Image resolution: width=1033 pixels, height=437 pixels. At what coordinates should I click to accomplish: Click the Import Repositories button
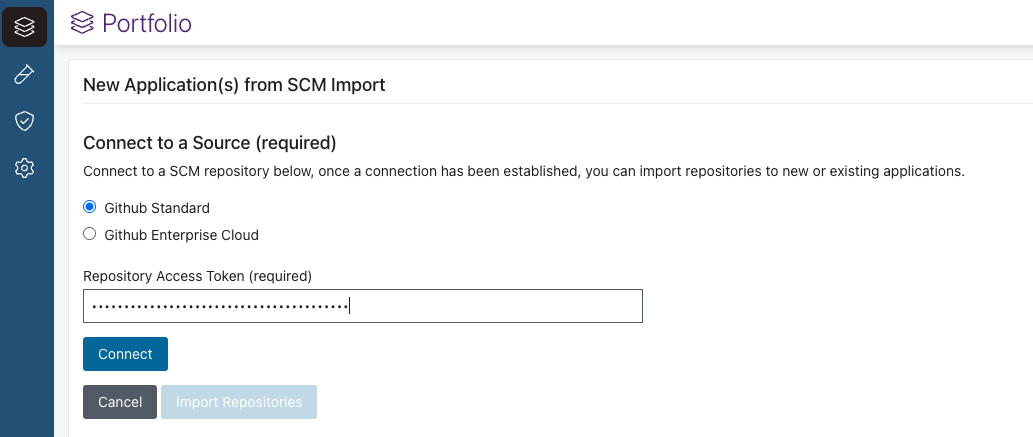click(x=239, y=402)
